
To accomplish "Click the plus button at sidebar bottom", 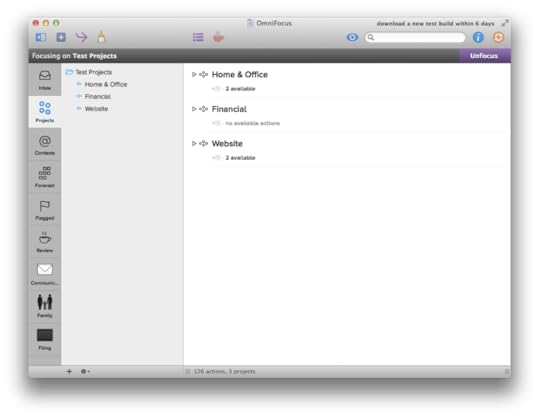I will [69, 372].
